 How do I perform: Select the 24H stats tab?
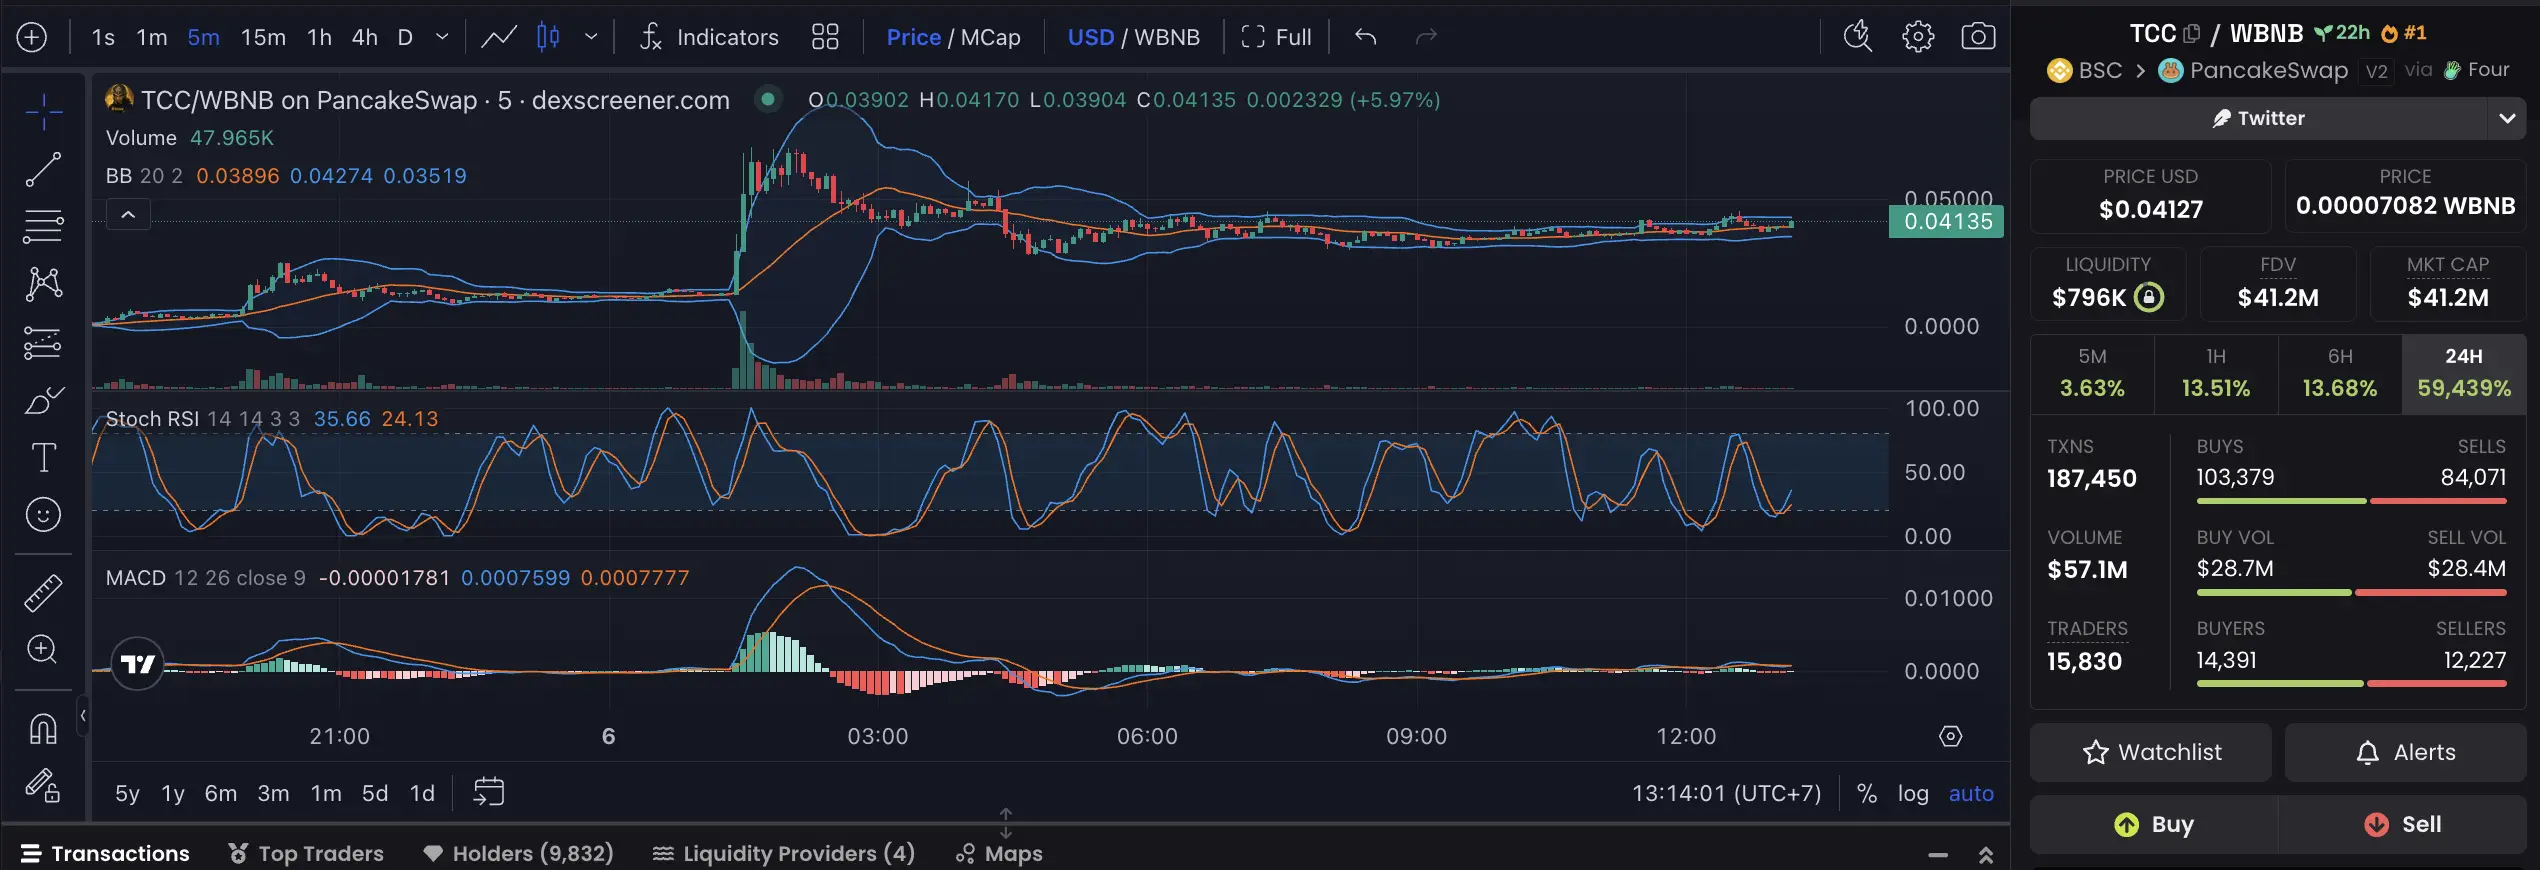coord(2463,374)
